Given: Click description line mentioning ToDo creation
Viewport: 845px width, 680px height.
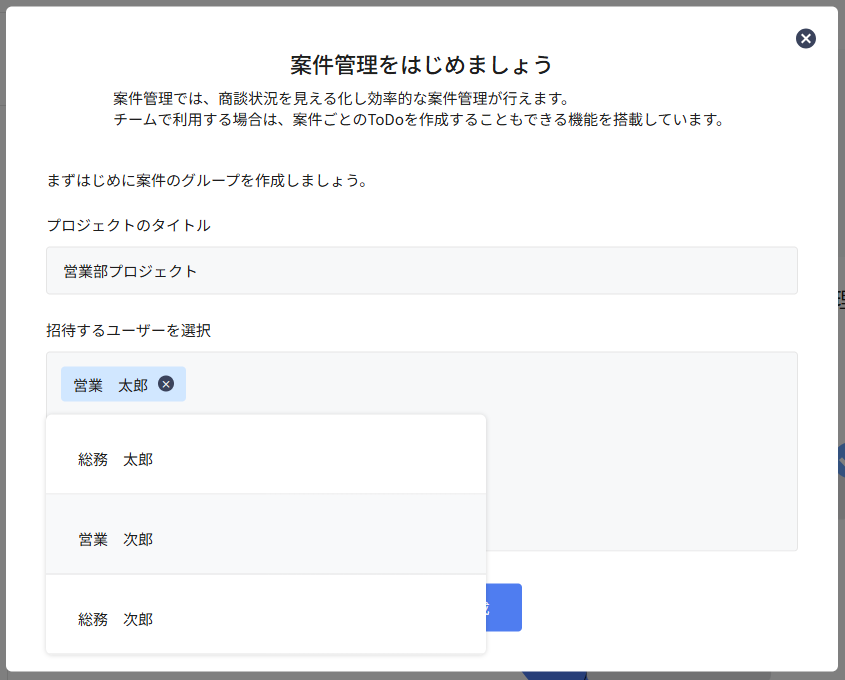Looking at the screenshot, I should click(x=417, y=120).
